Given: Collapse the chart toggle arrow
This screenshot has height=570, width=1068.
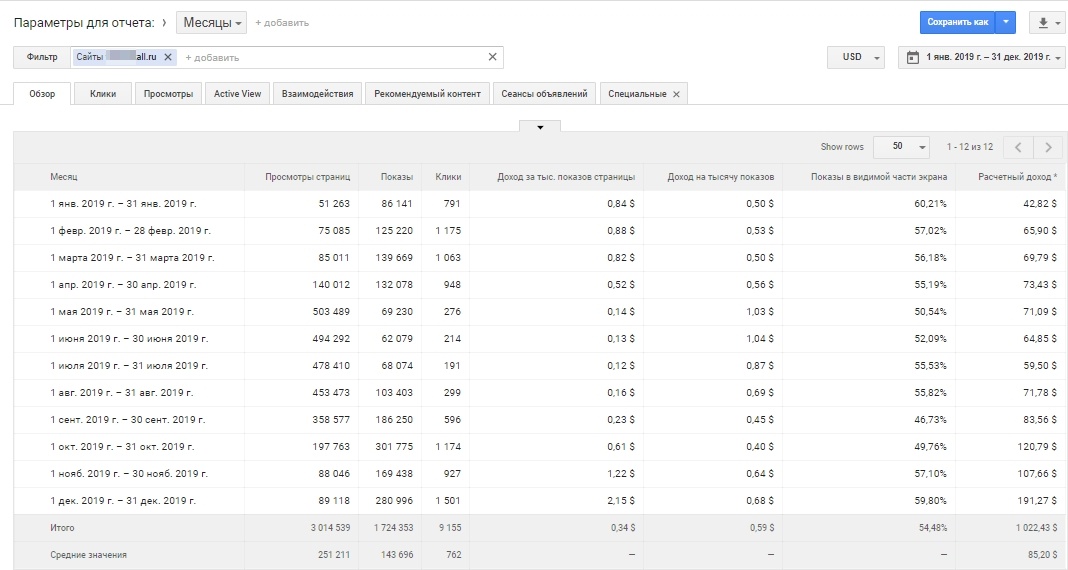Looking at the screenshot, I should tap(540, 127).
